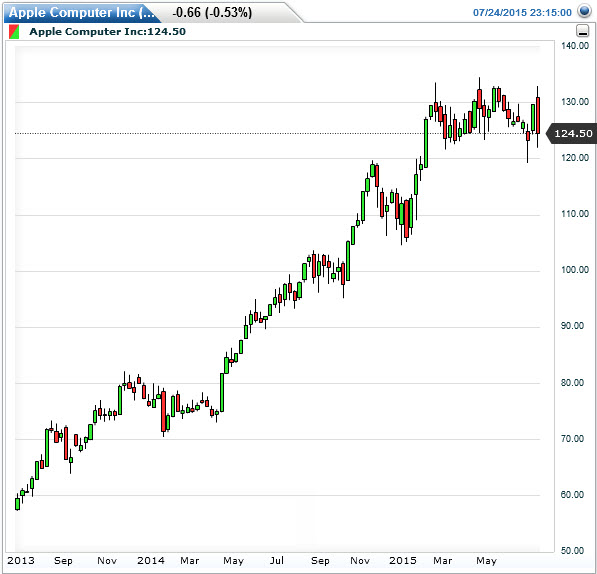The image size is (597, 574).
Task: Click the dotted 124.50 price line
Action: [277, 134]
